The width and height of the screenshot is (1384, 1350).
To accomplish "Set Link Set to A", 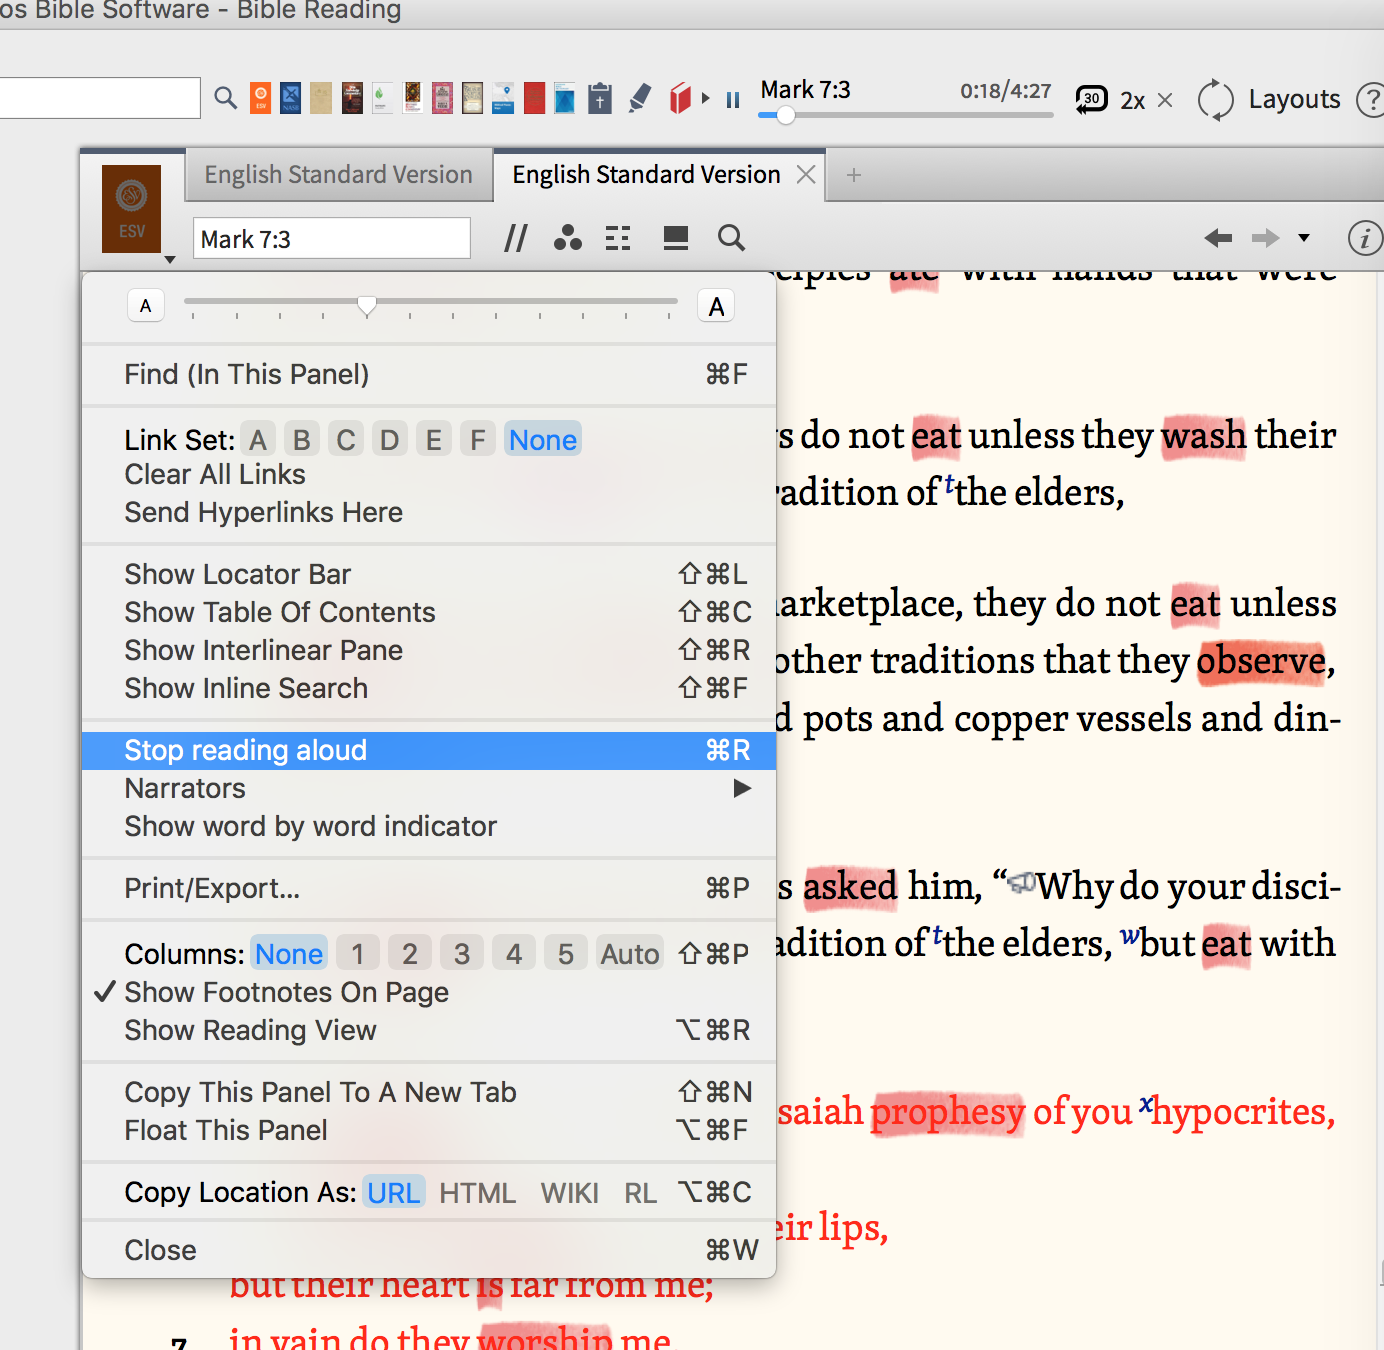I will [x=258, y=440].
